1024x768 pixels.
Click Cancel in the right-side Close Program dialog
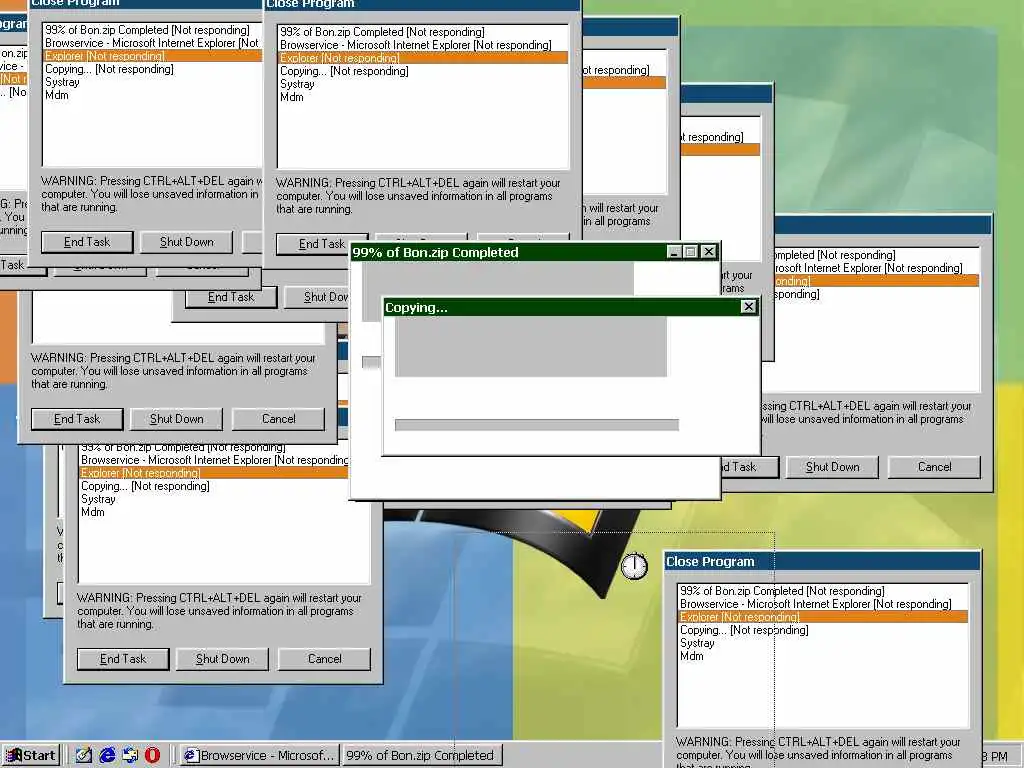click(x=935, y=467)
